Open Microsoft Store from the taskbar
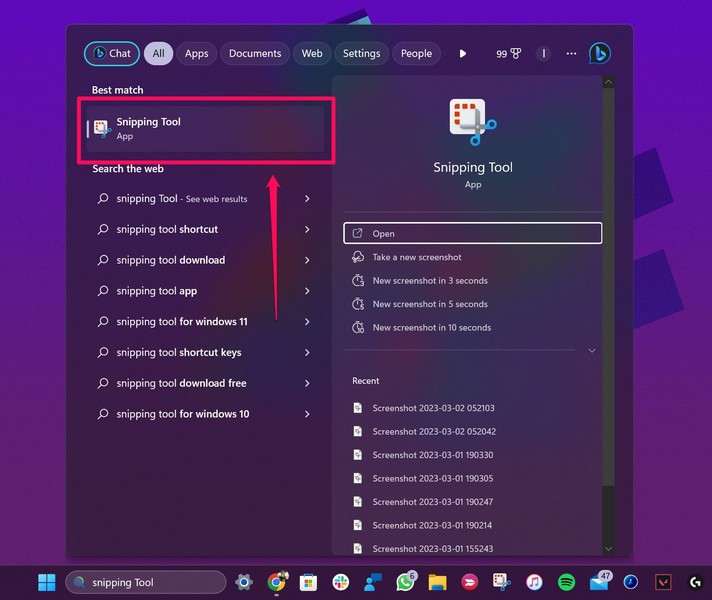The image size is (712, 600). click(308, 582)
